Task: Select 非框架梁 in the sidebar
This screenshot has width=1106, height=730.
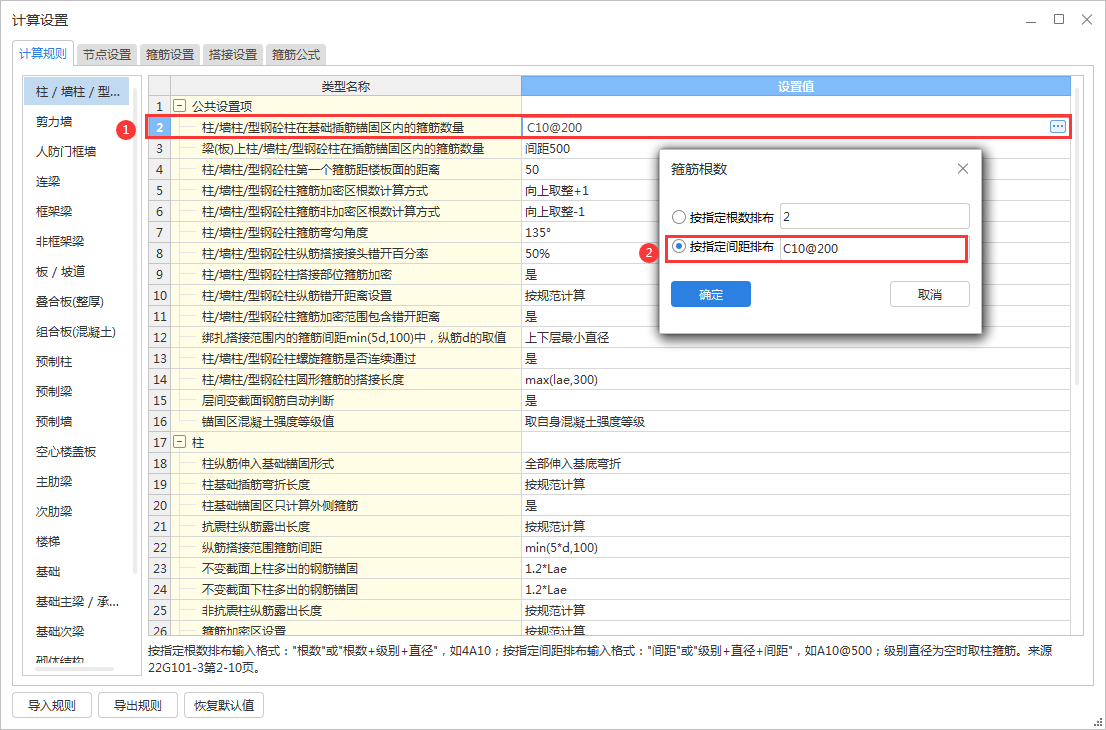Action: click(x=60, y=241)
